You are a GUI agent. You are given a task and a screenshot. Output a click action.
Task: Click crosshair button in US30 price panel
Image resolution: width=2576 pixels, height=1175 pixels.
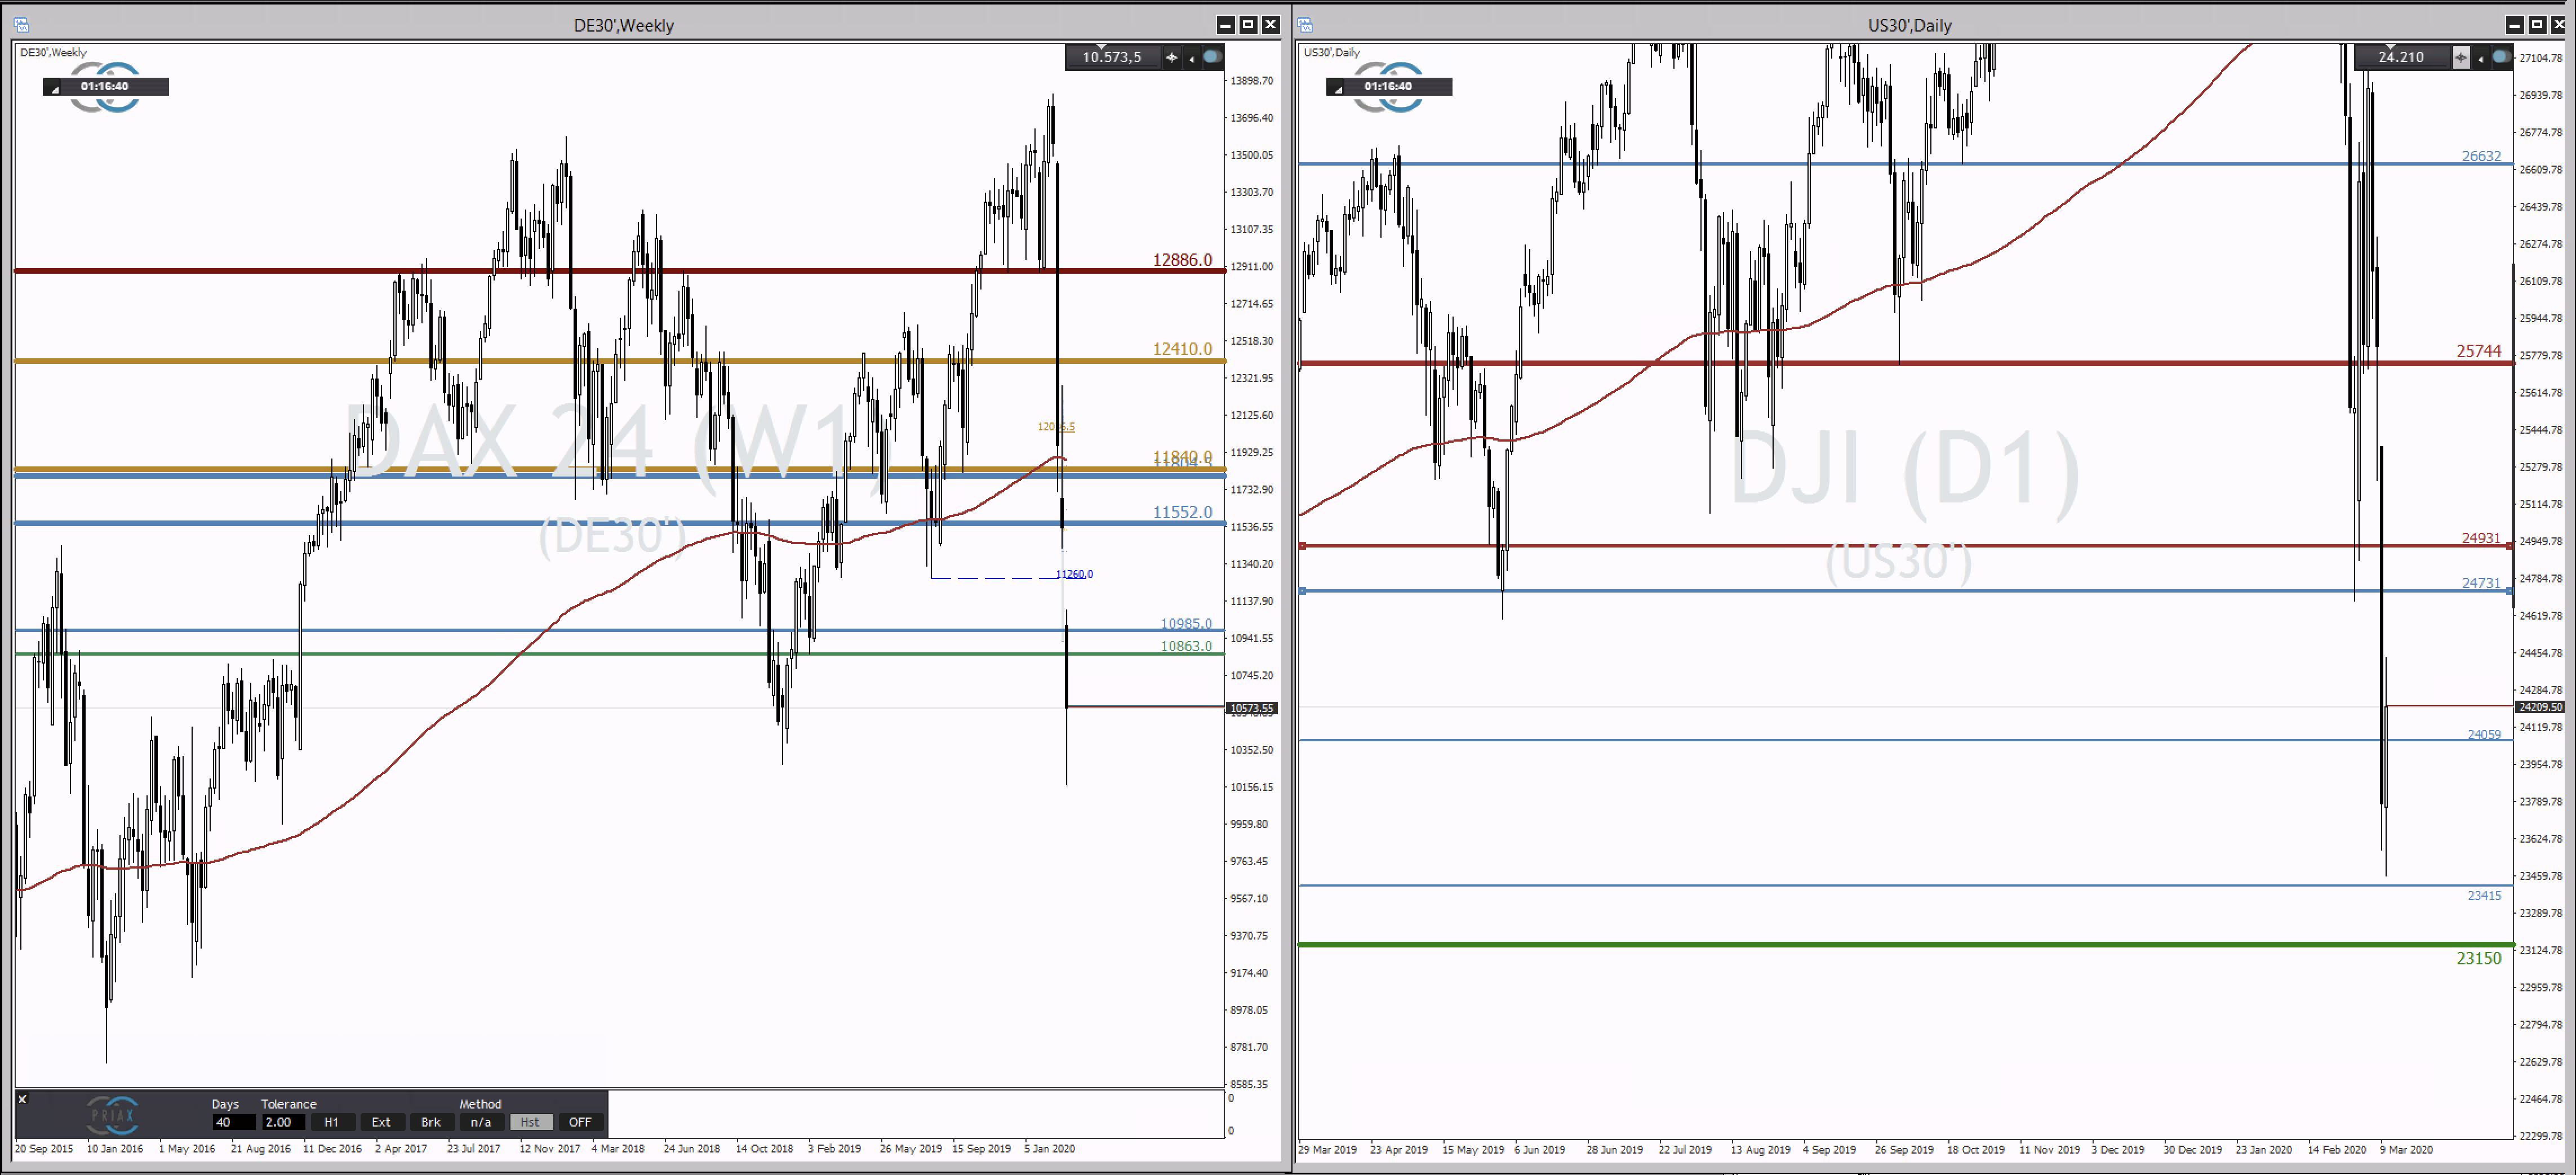pyautogui.click(x=2460, y=57)
